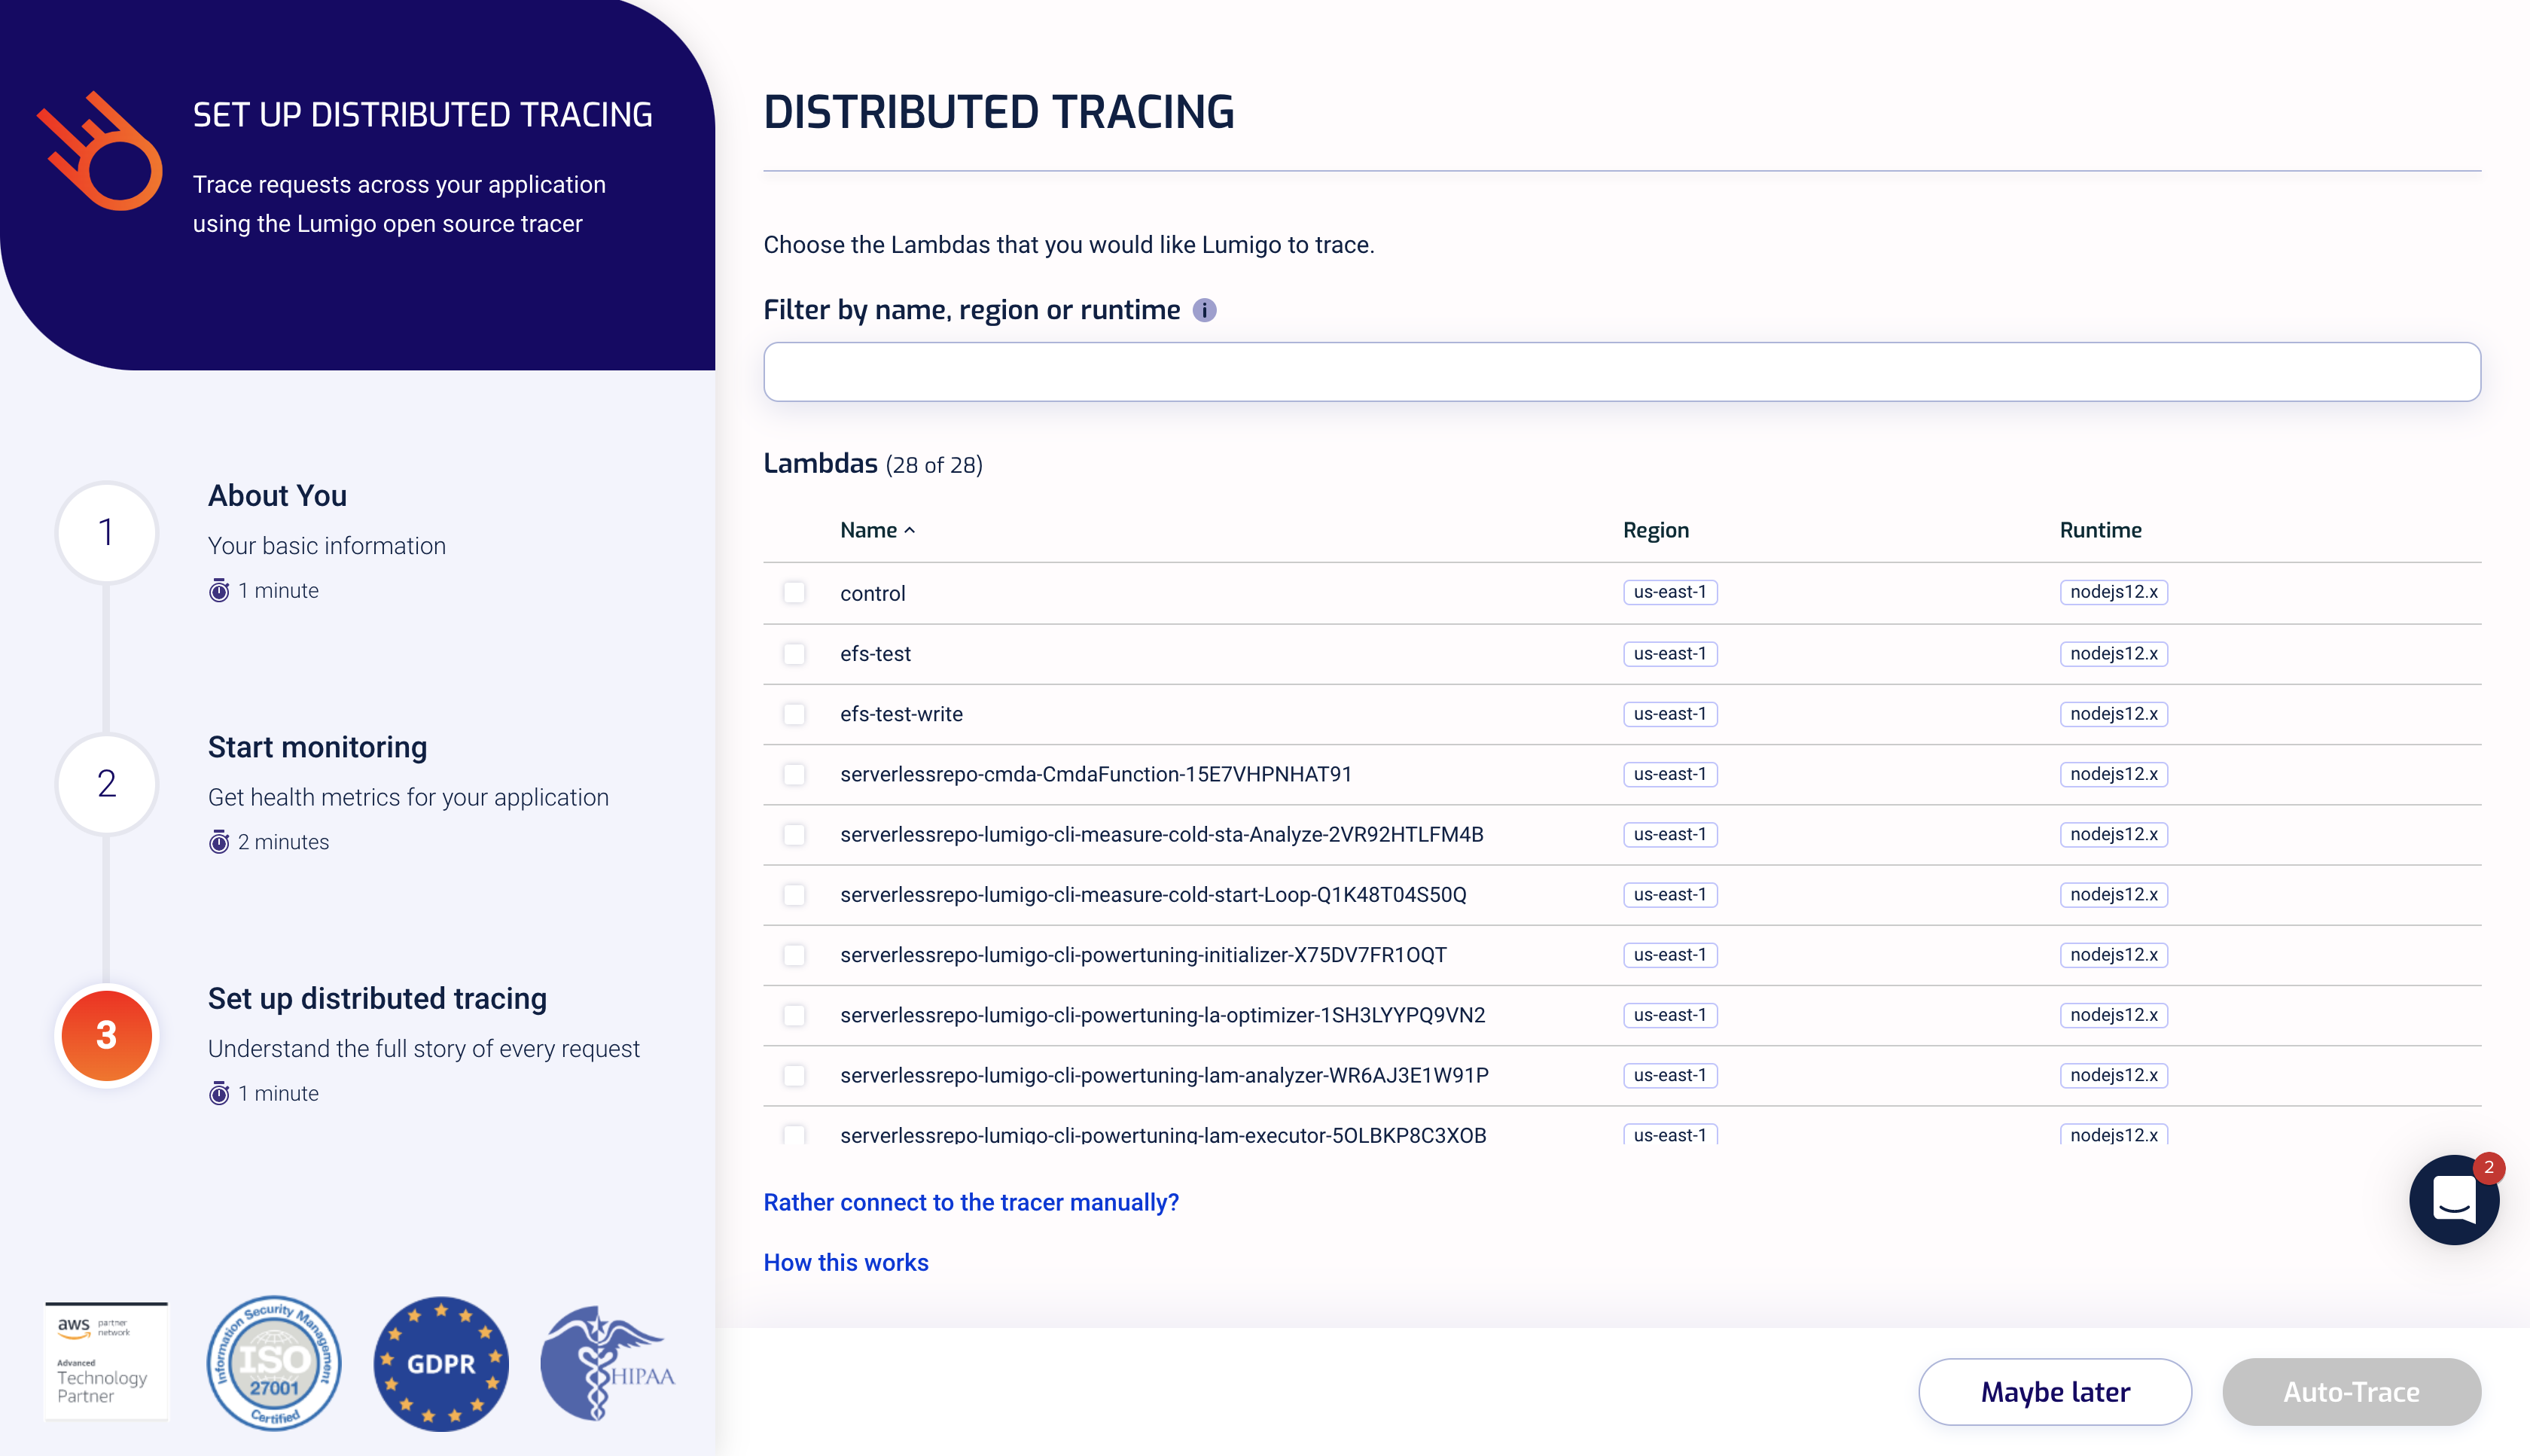Screen dimensions: 2530x1456
Task: Click the About You timer icon
Action: pos(219,591)
